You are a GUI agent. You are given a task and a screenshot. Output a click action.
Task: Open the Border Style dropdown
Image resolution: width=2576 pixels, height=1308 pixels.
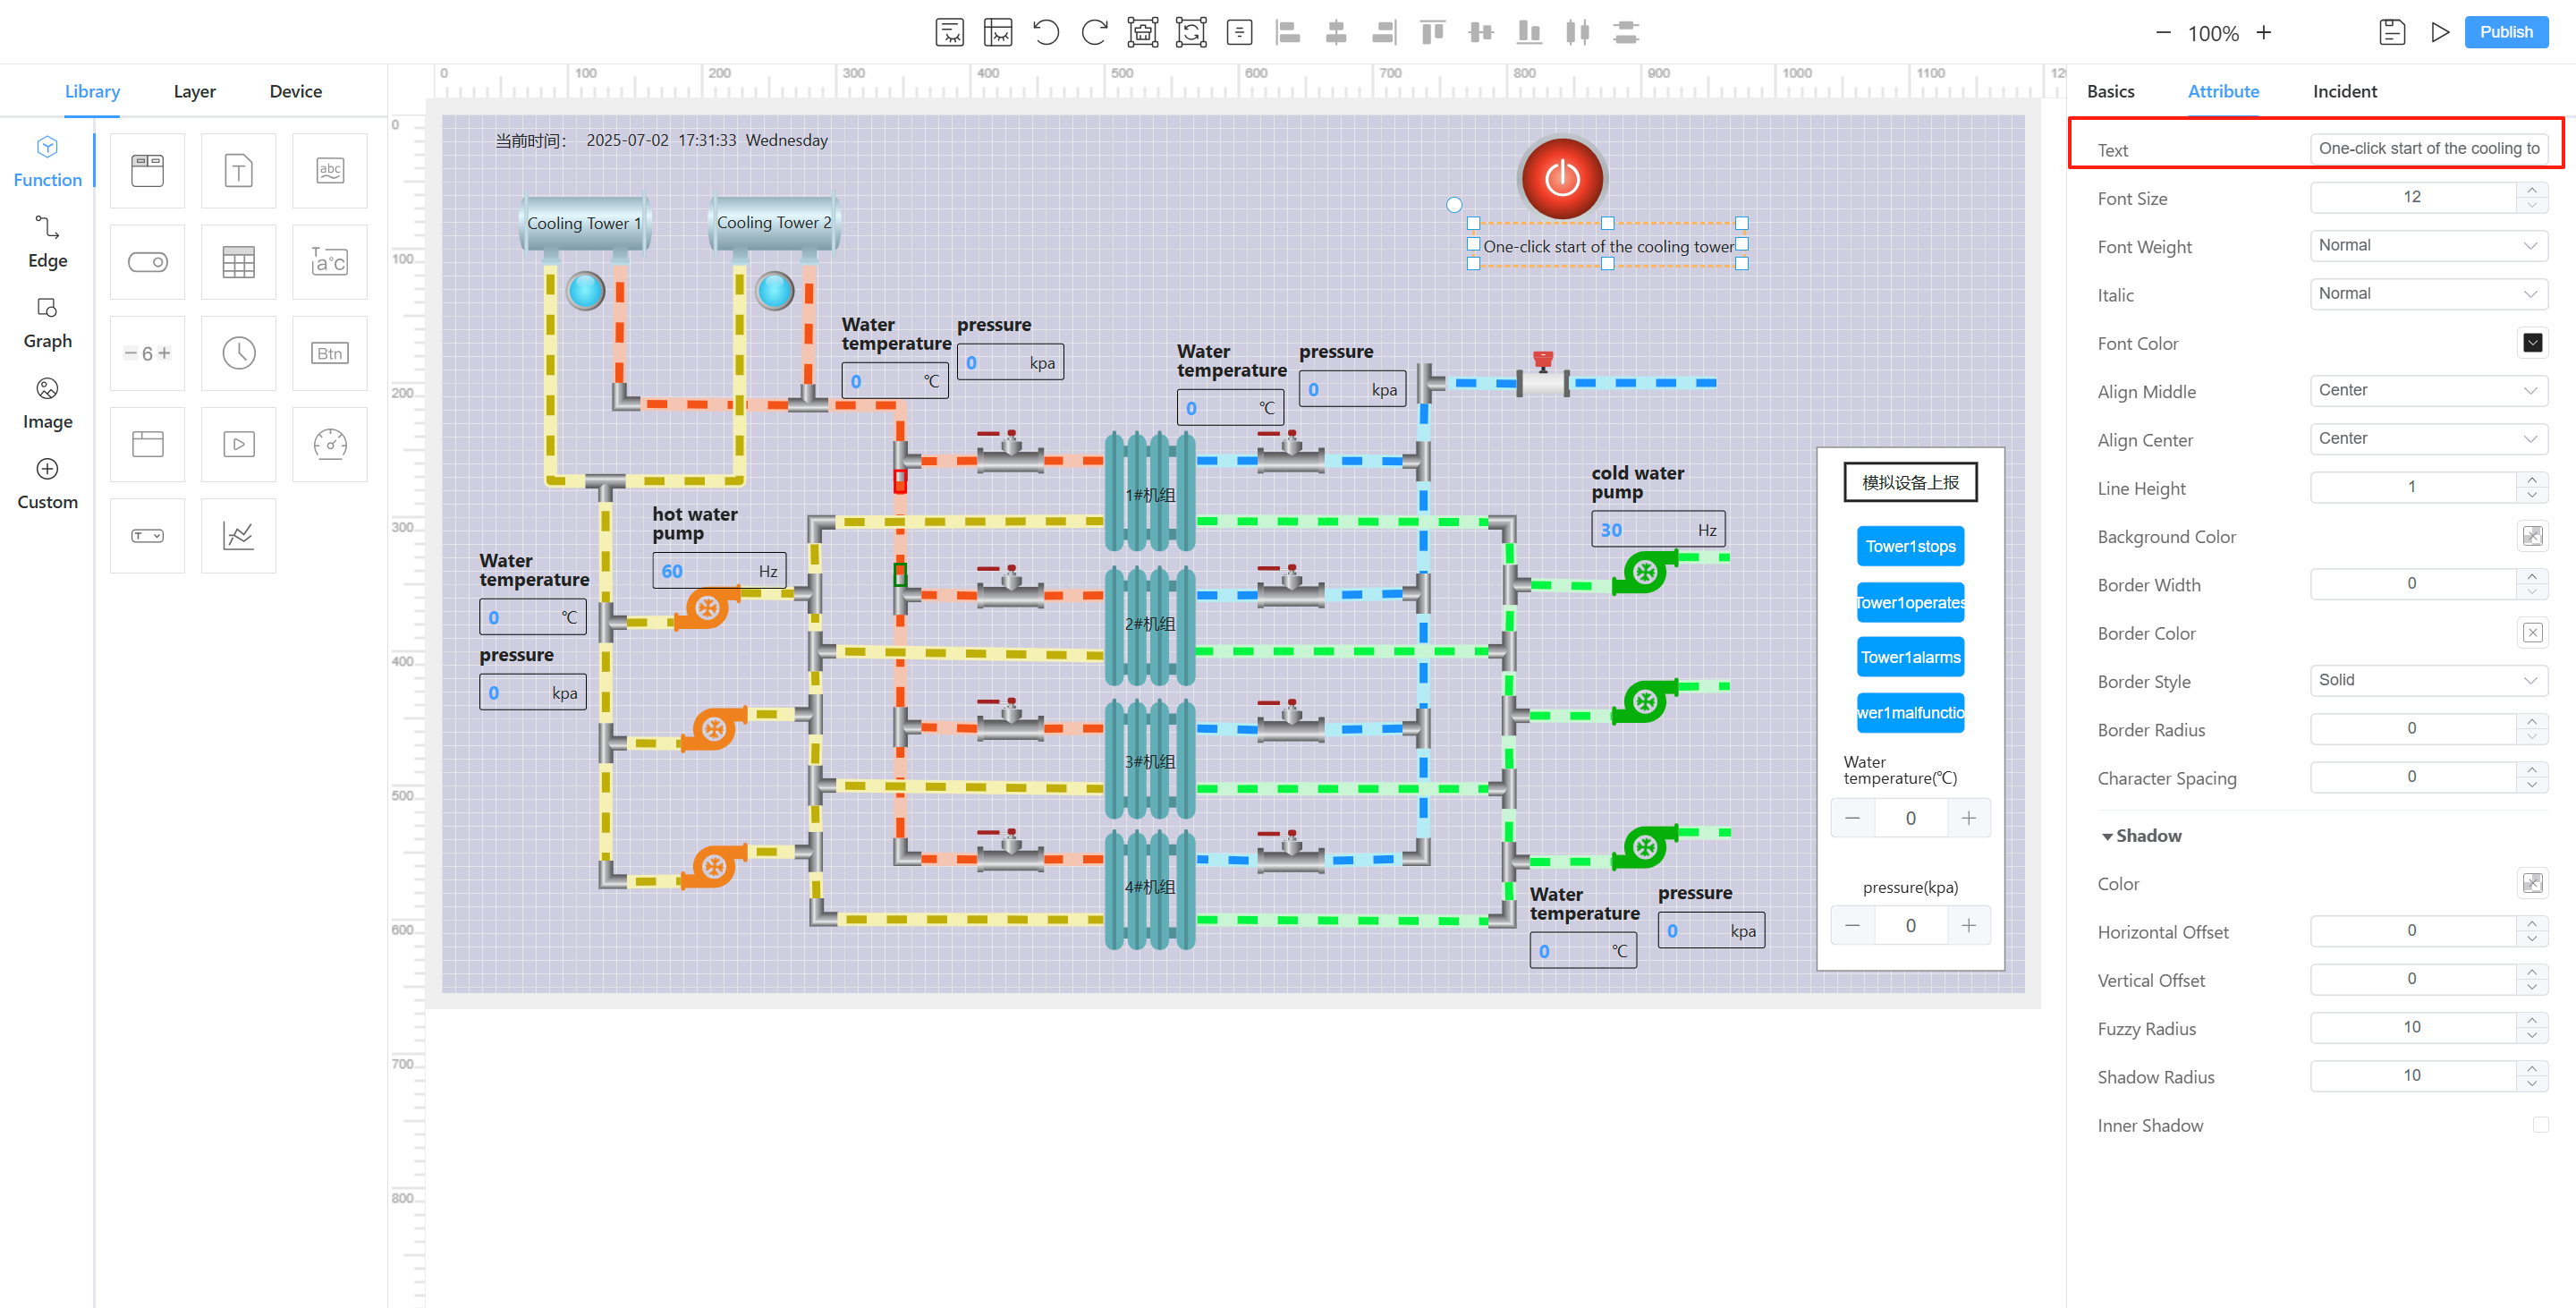pyautogui.click(x=2428, y=681)
